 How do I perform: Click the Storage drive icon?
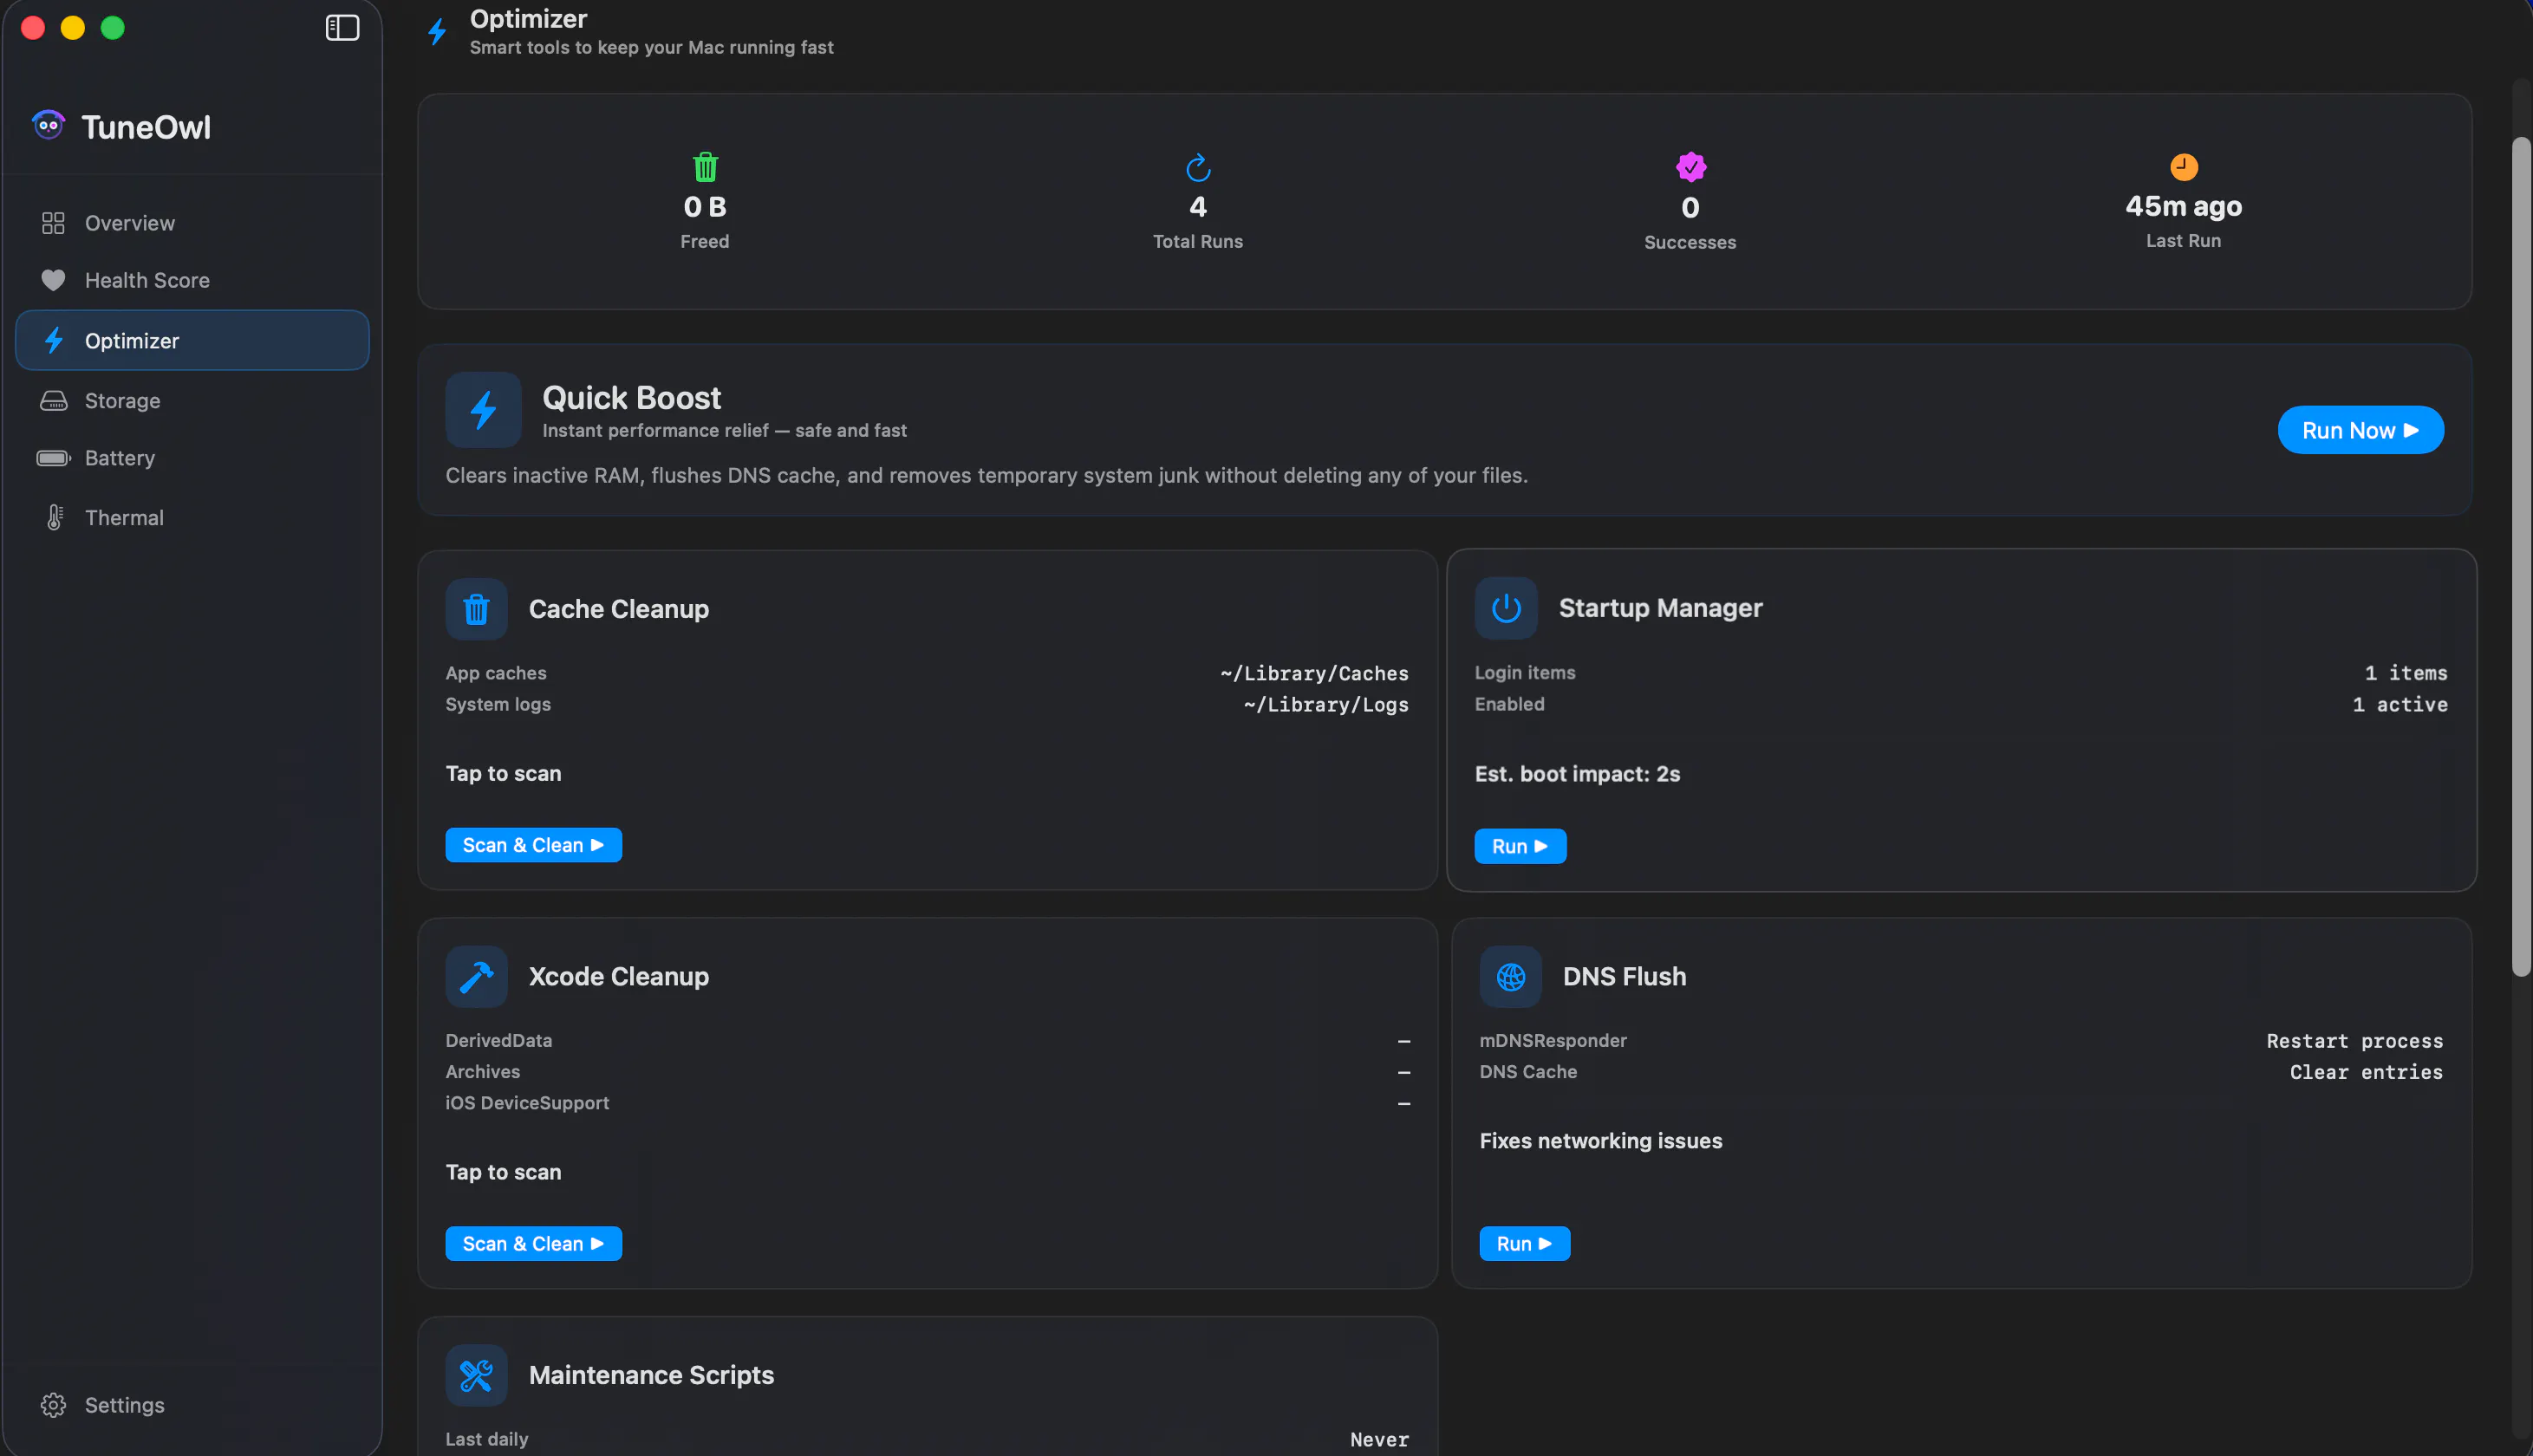[53, 401]
